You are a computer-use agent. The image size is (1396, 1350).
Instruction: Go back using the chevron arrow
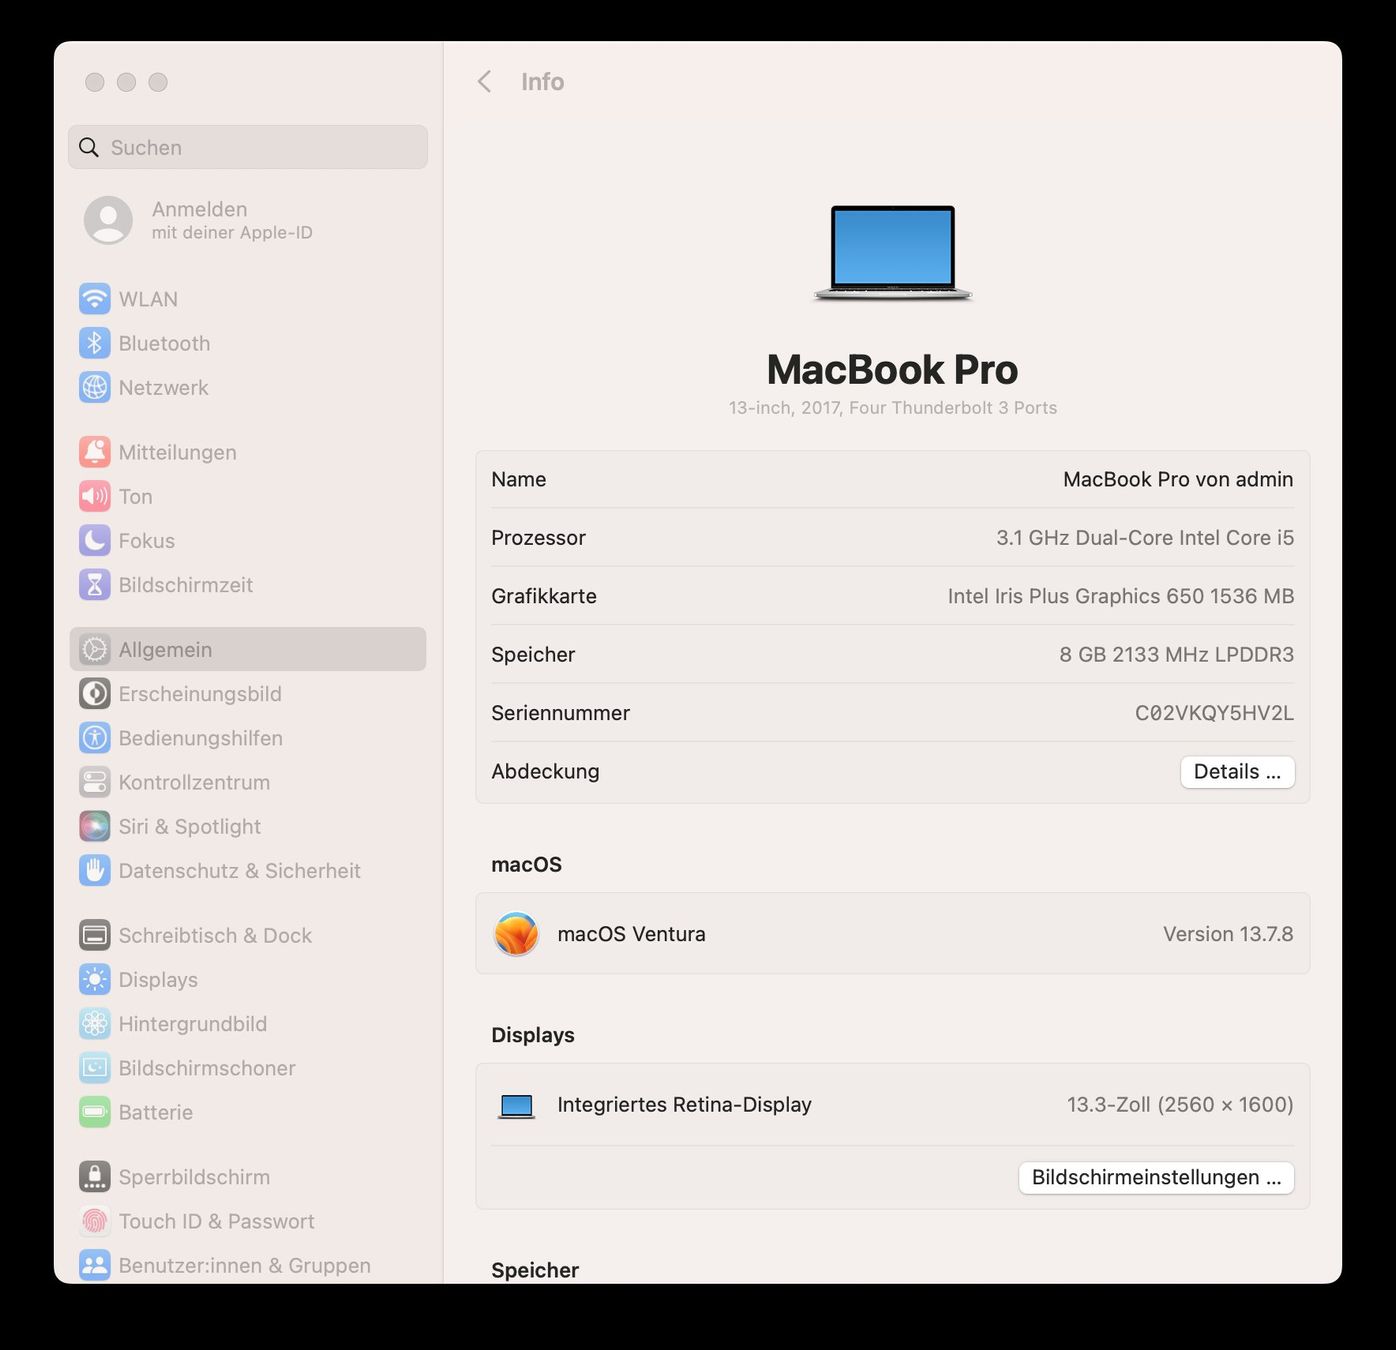click(x=485, y=82)
